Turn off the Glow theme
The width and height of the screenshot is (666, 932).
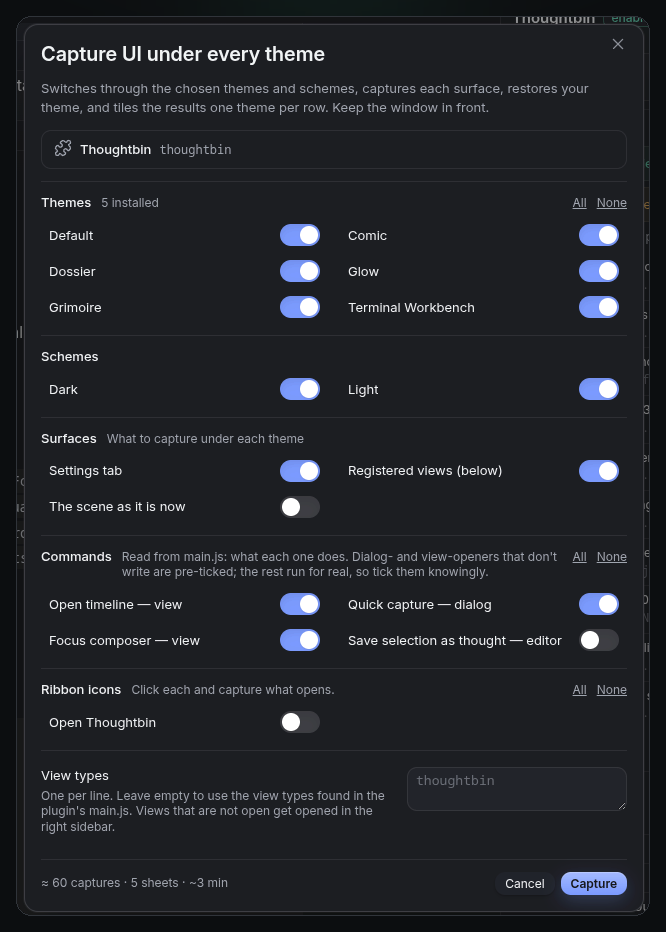click(x=599, y=272)
